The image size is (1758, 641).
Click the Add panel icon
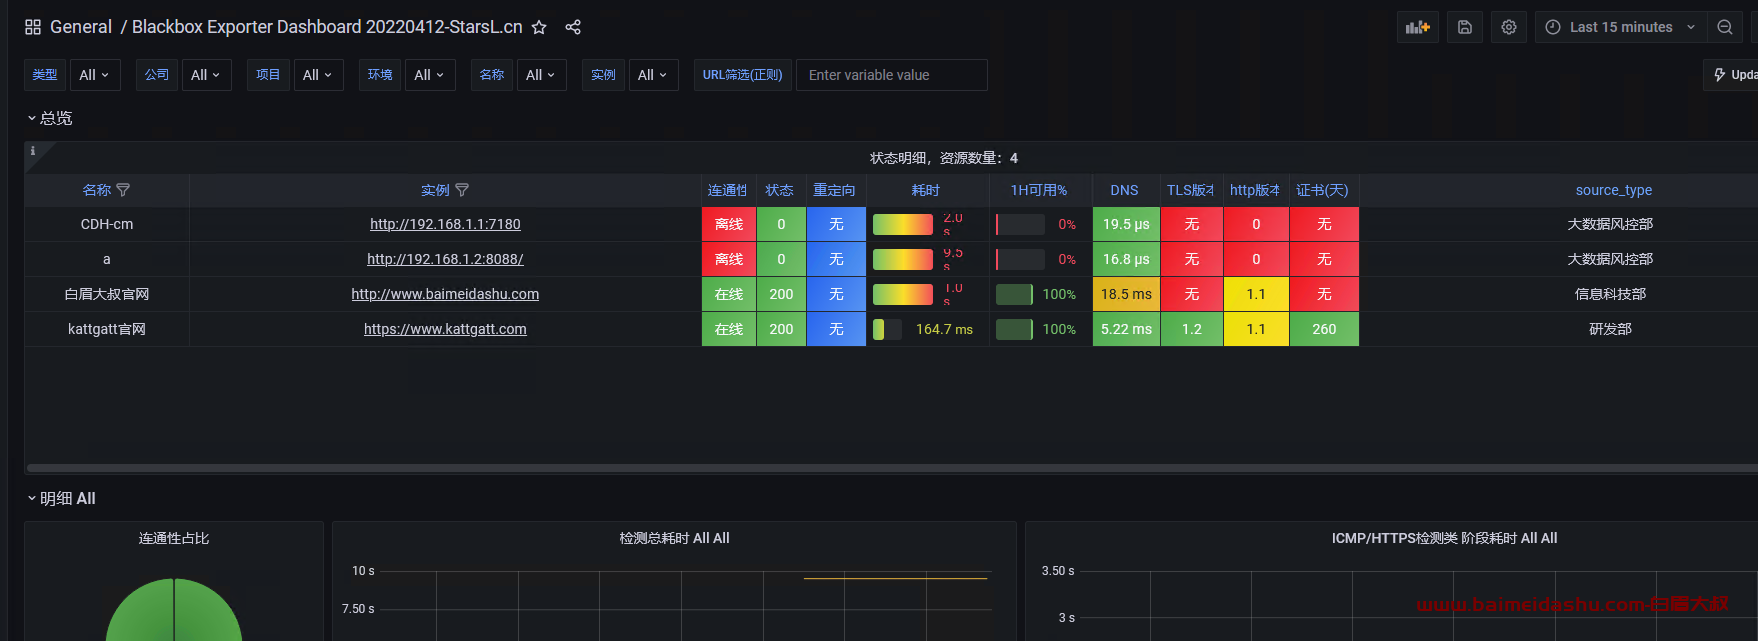point(1418,27)
